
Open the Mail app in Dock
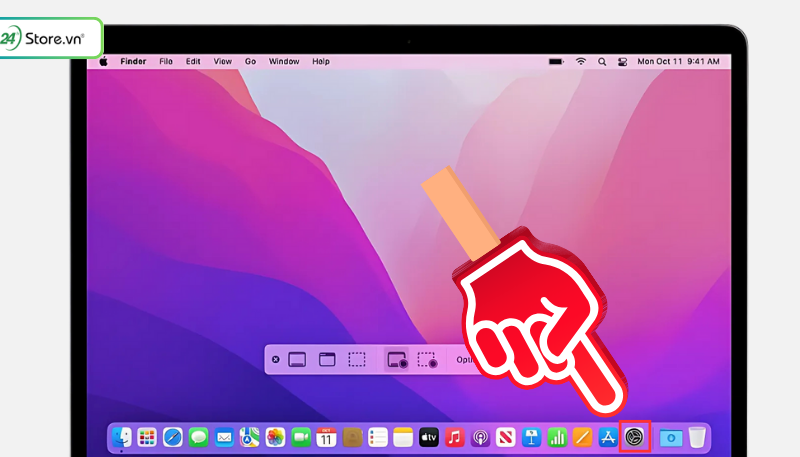point(224,437)
